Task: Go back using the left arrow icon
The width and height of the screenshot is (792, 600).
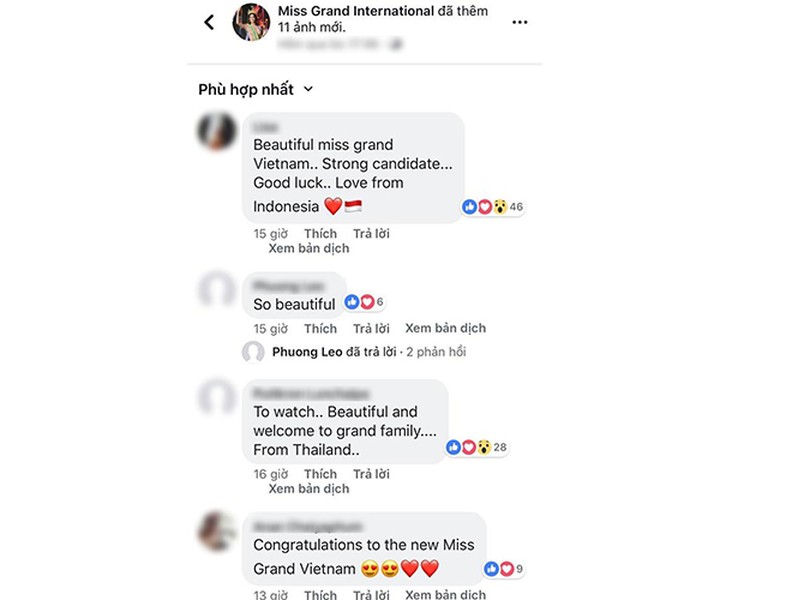Action: [209, 22]
